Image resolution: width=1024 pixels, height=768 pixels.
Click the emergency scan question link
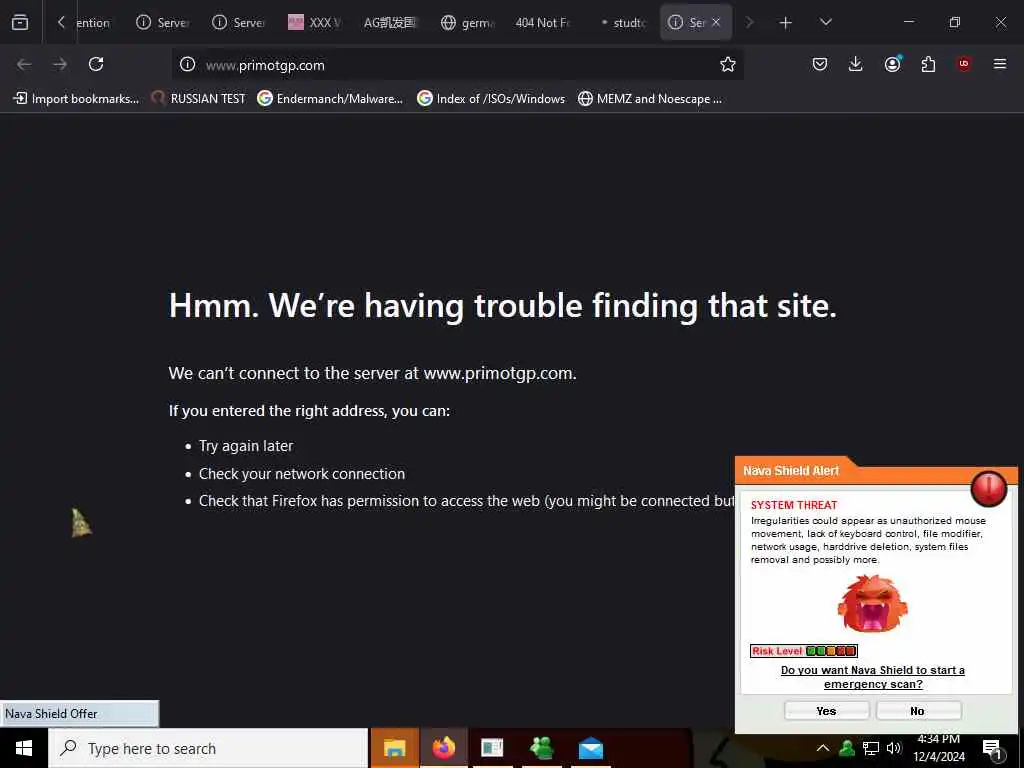tap(872, 677)
